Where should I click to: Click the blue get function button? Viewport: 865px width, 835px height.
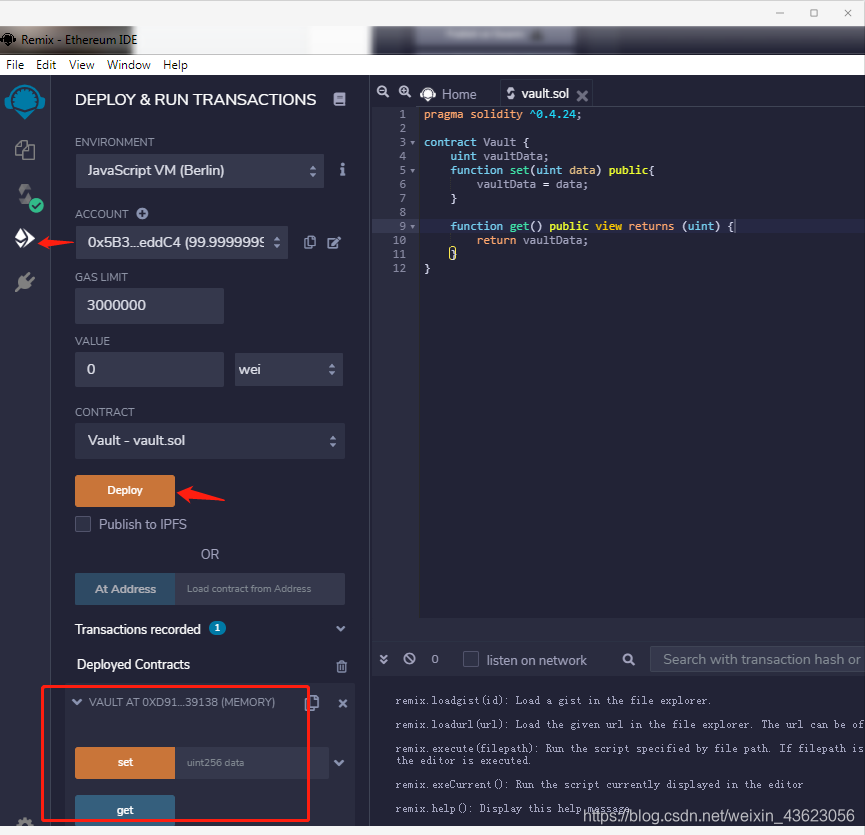pos(125,810)
